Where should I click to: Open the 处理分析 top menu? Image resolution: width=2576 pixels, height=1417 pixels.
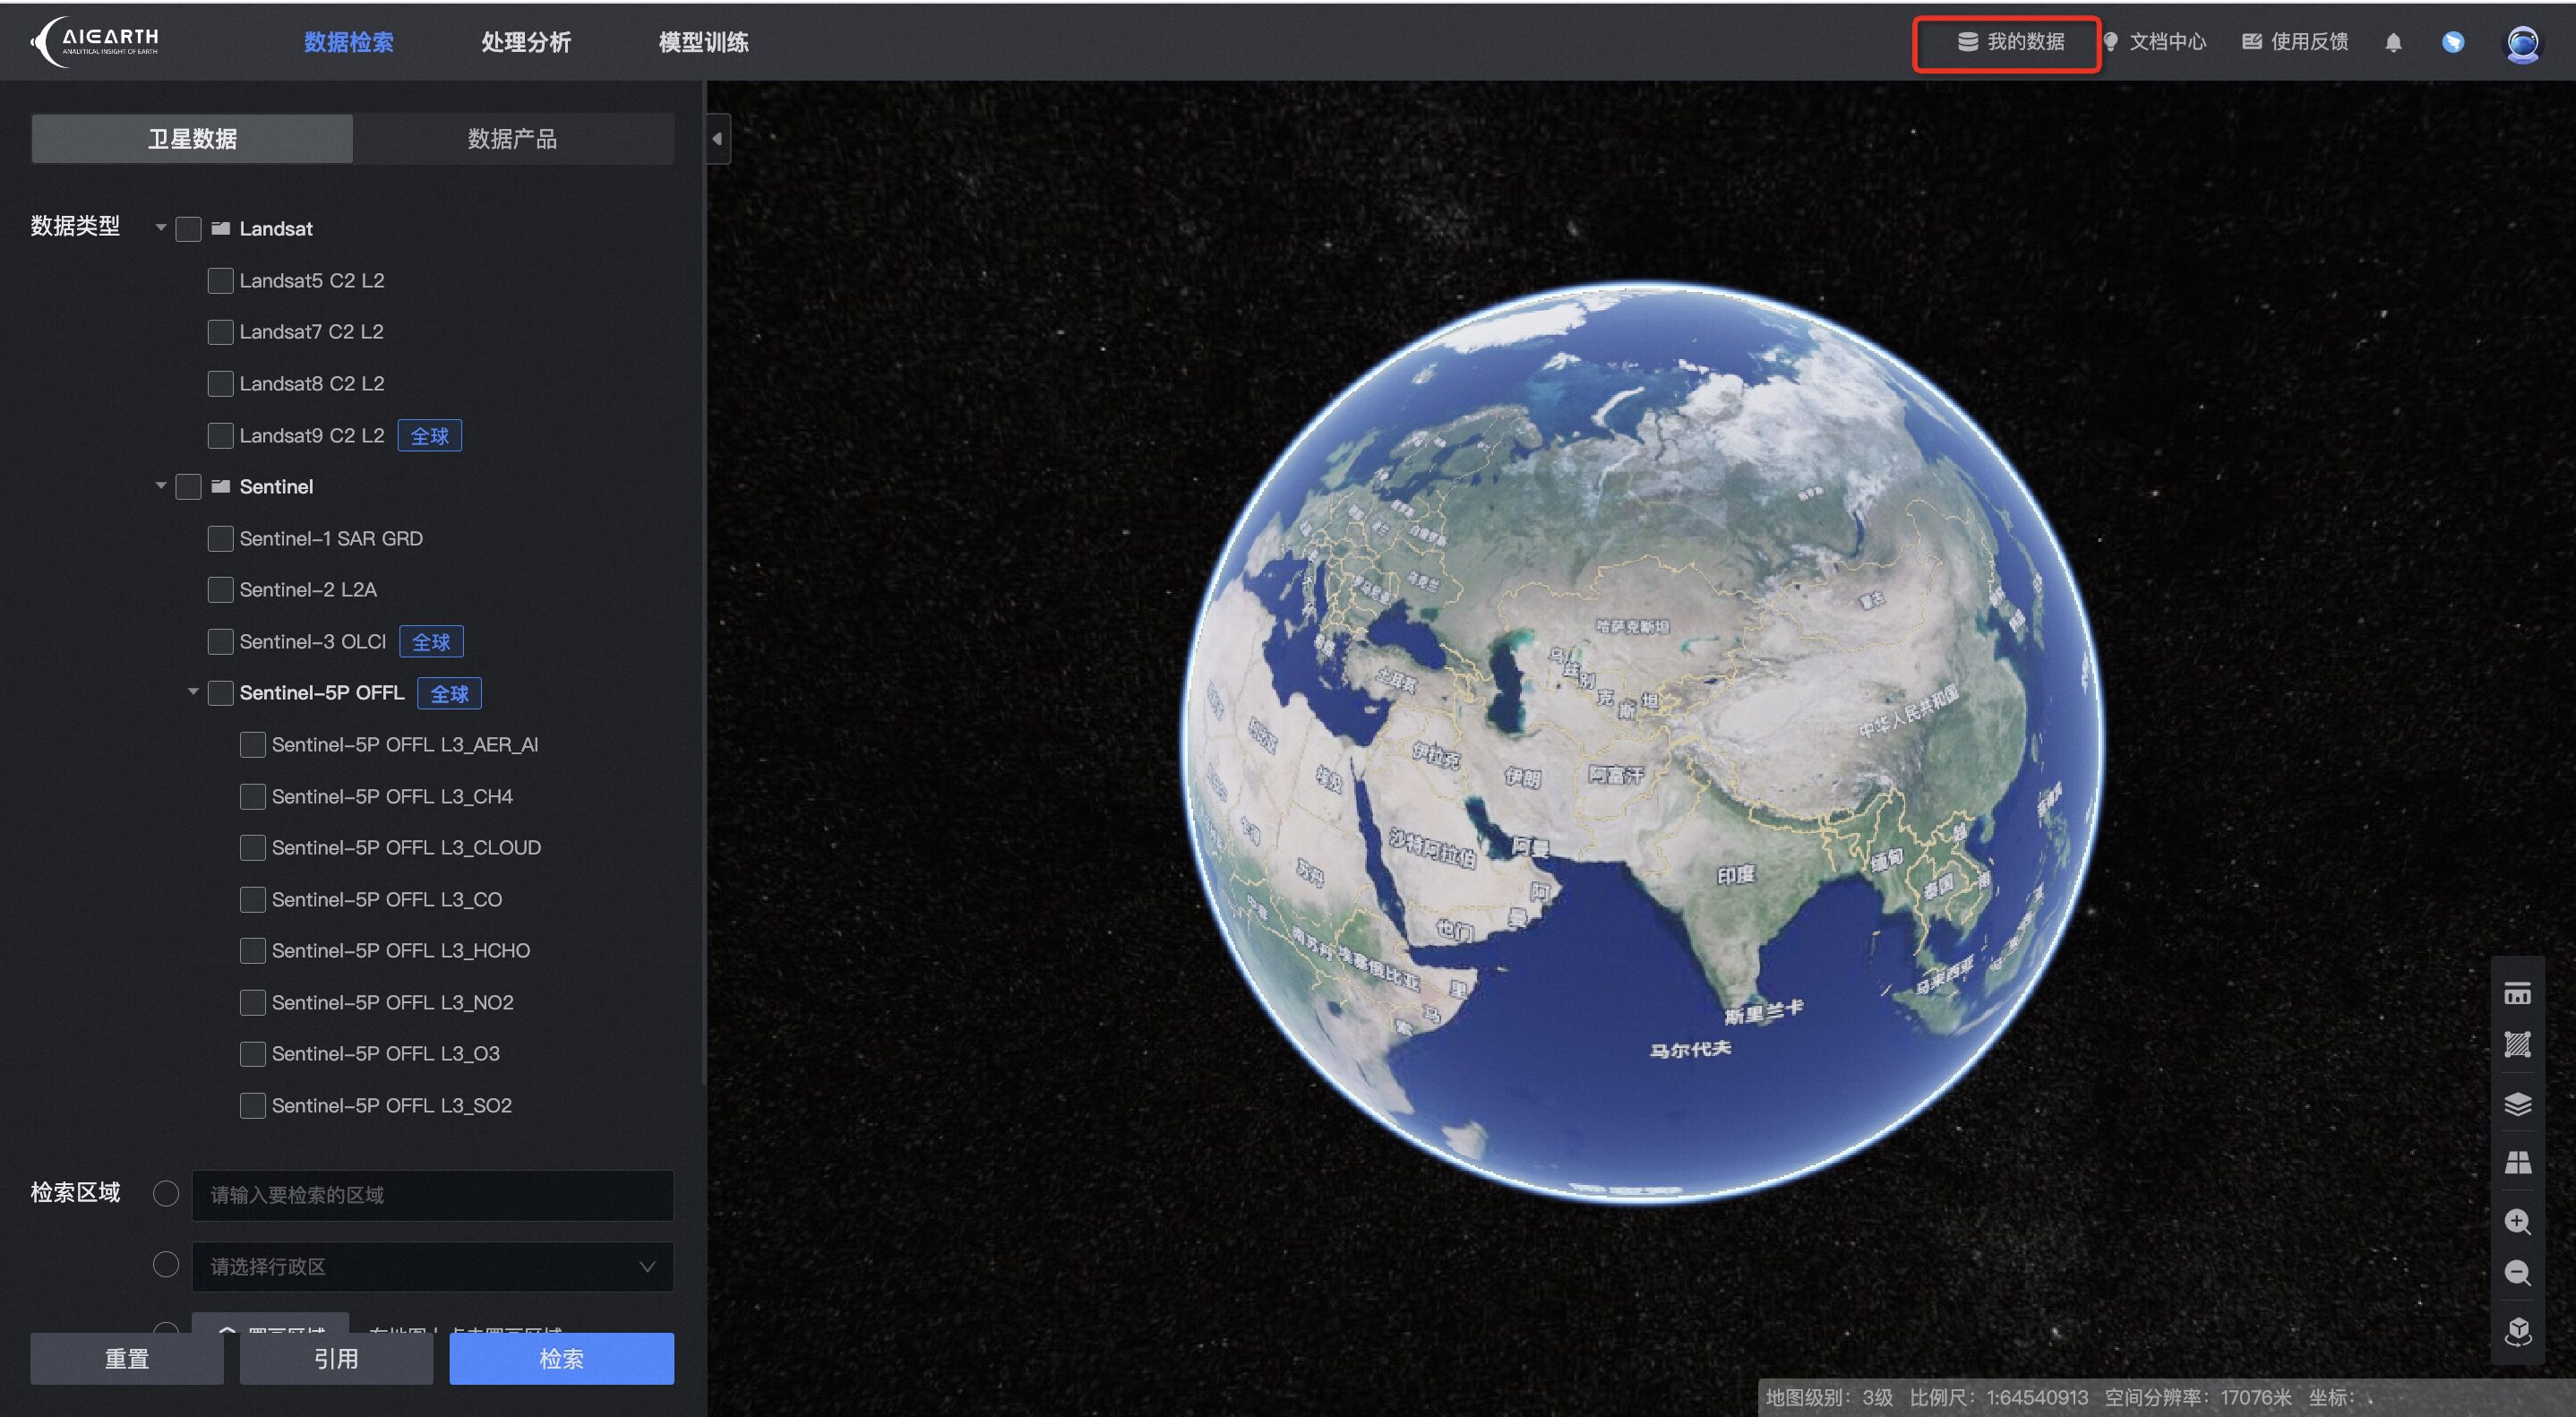[x=526, y=42]
